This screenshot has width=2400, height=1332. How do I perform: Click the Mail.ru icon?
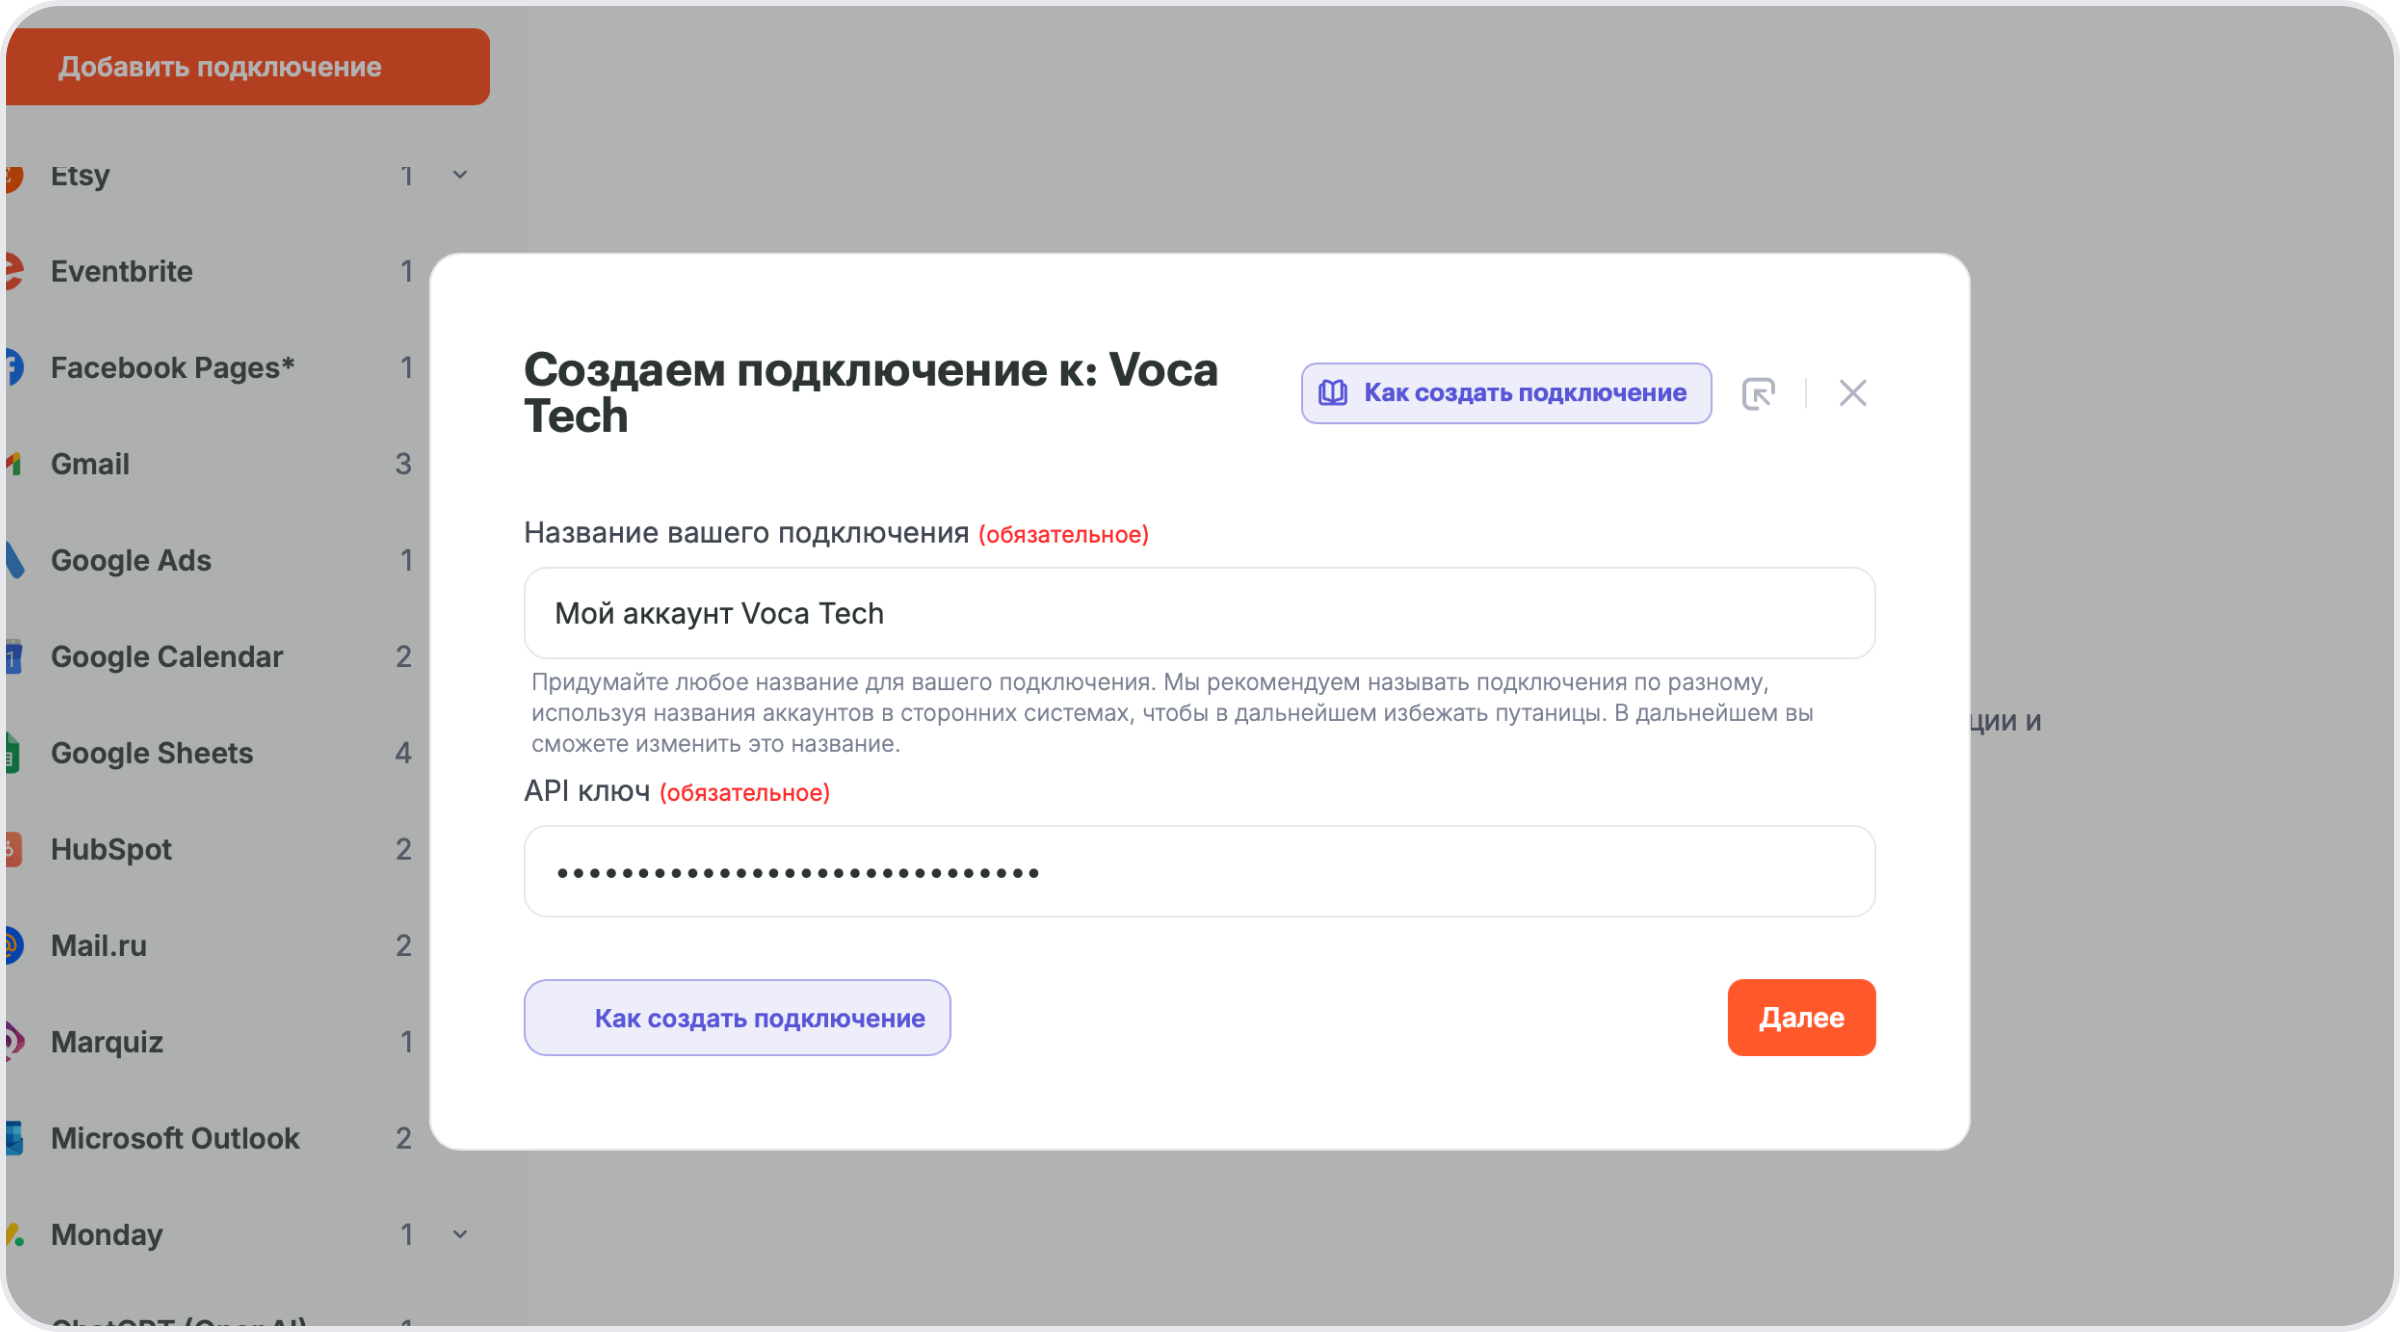[x=14, y=945]
